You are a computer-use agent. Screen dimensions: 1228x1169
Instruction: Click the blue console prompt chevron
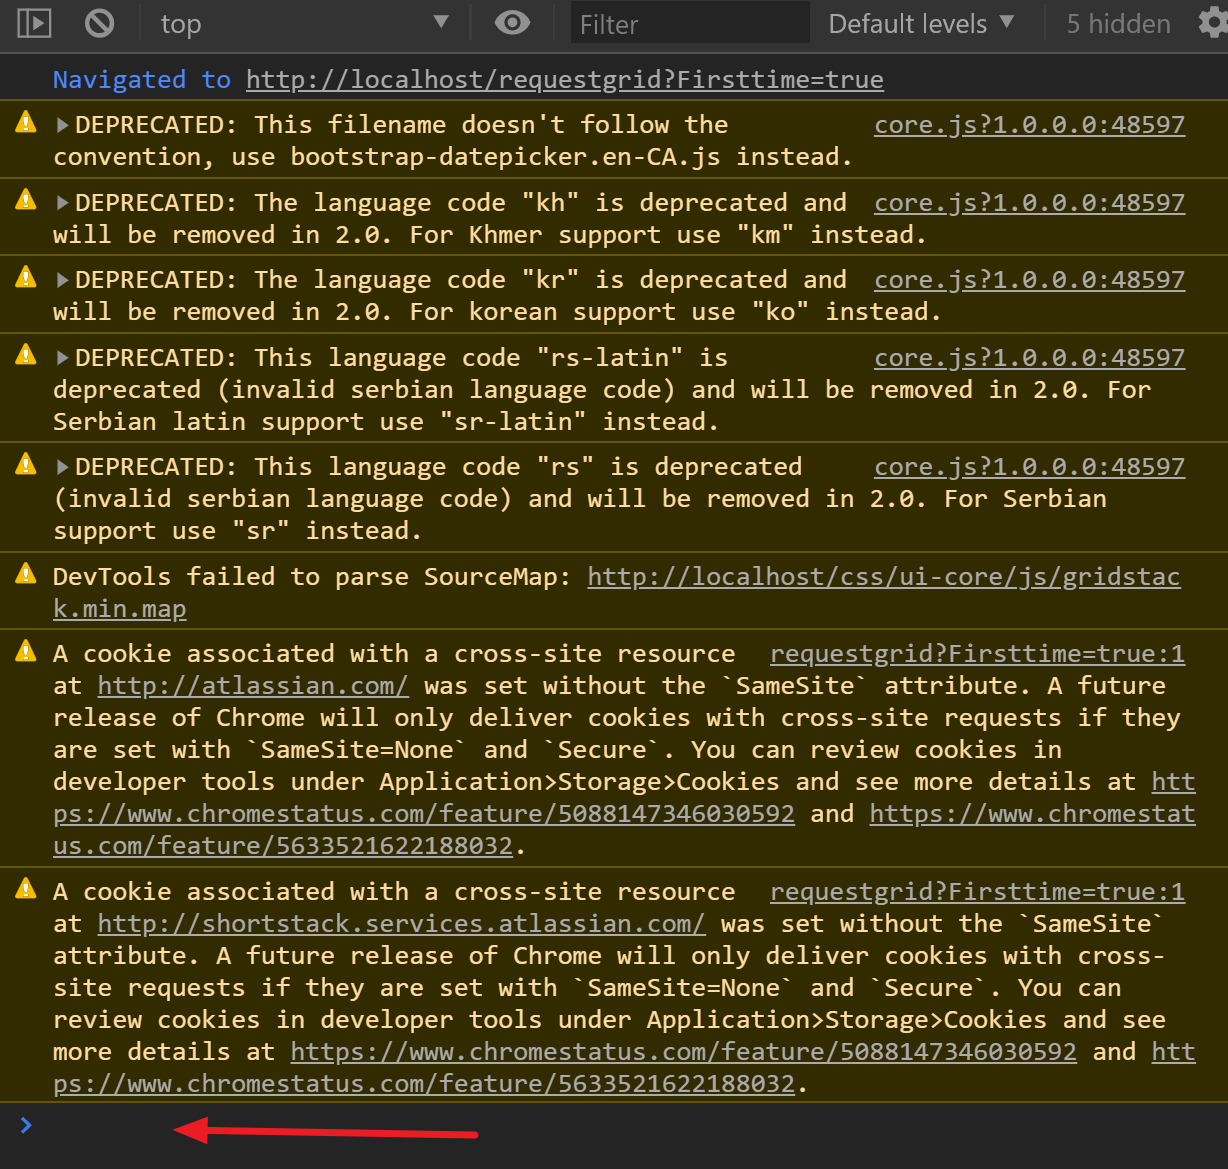coord(26,1126)
